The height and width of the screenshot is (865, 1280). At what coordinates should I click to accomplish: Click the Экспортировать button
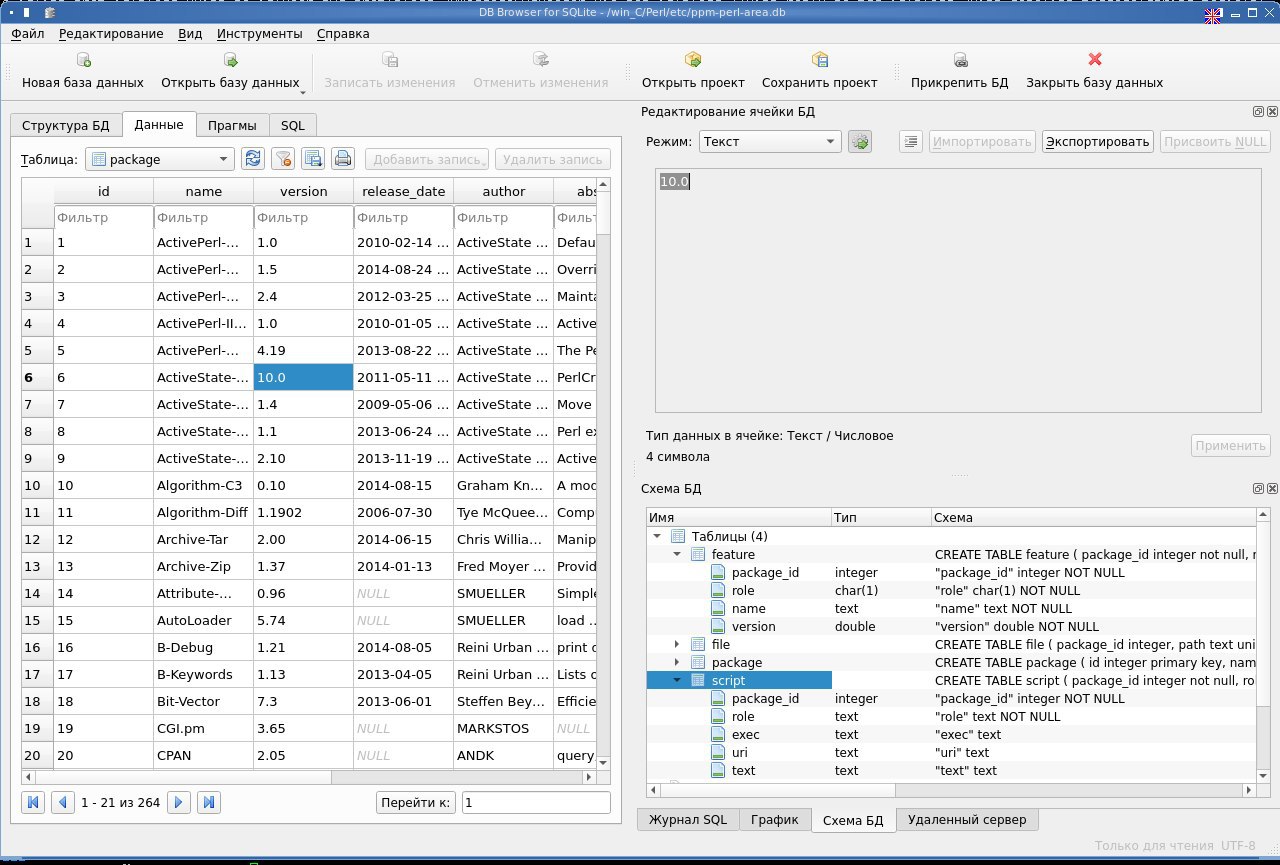pos(1097,142)
